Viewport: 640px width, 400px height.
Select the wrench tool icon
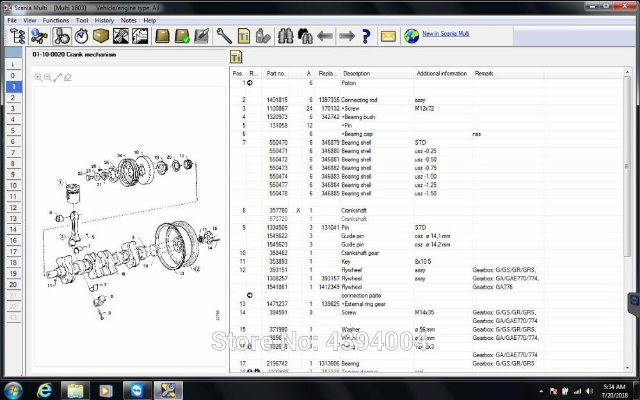click(224, 36)
